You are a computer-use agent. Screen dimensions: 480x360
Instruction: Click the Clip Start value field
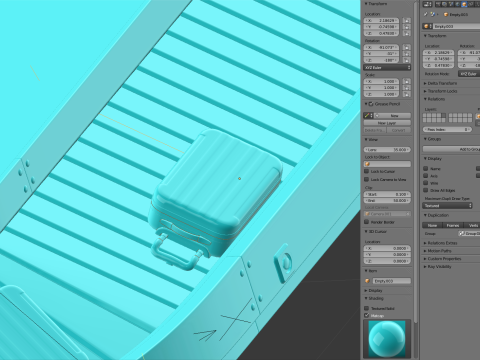pyautogui.click(x=387, y=194)
